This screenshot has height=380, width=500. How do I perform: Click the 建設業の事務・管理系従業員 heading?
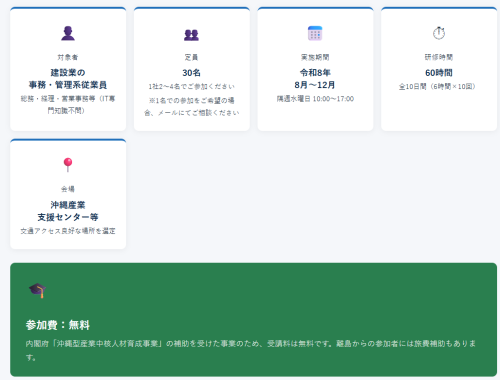[x=68, y=79]
